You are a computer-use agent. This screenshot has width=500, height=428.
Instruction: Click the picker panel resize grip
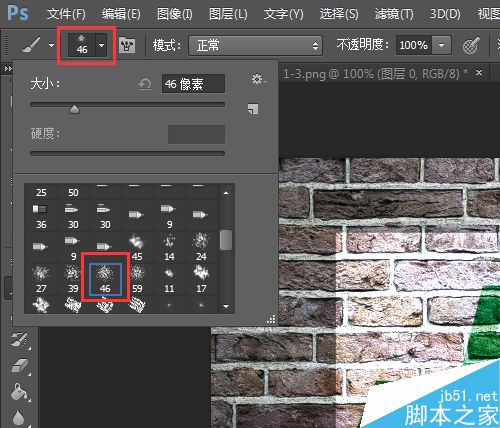tap(271, 319)
